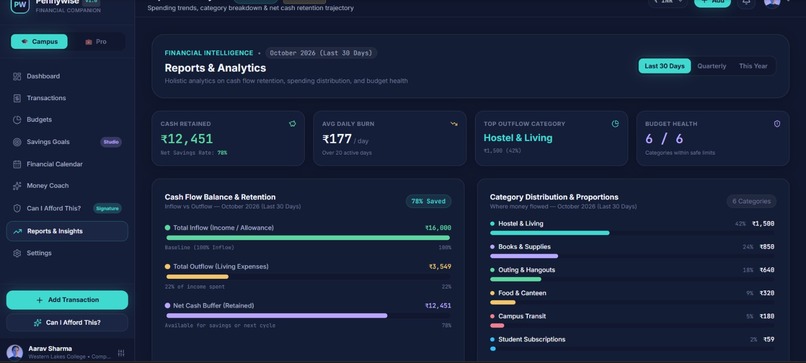
Task: Click the ₹16,000 total inflow amount
Action: point(438,228)
